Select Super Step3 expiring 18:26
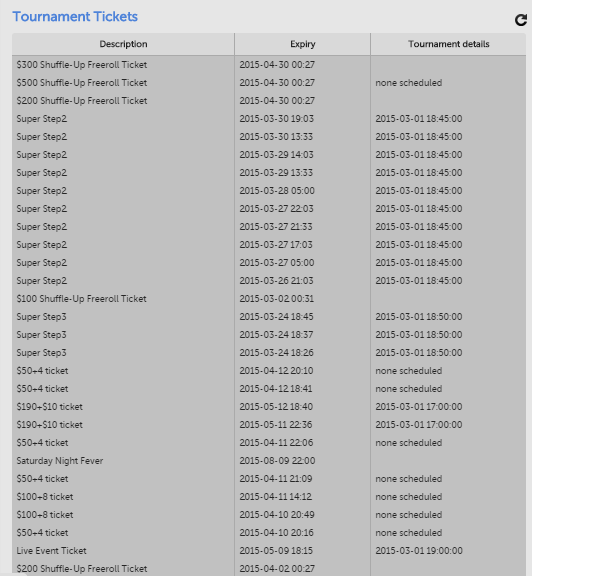This screenshot has width=614, height=576. [x=269, y=353]
